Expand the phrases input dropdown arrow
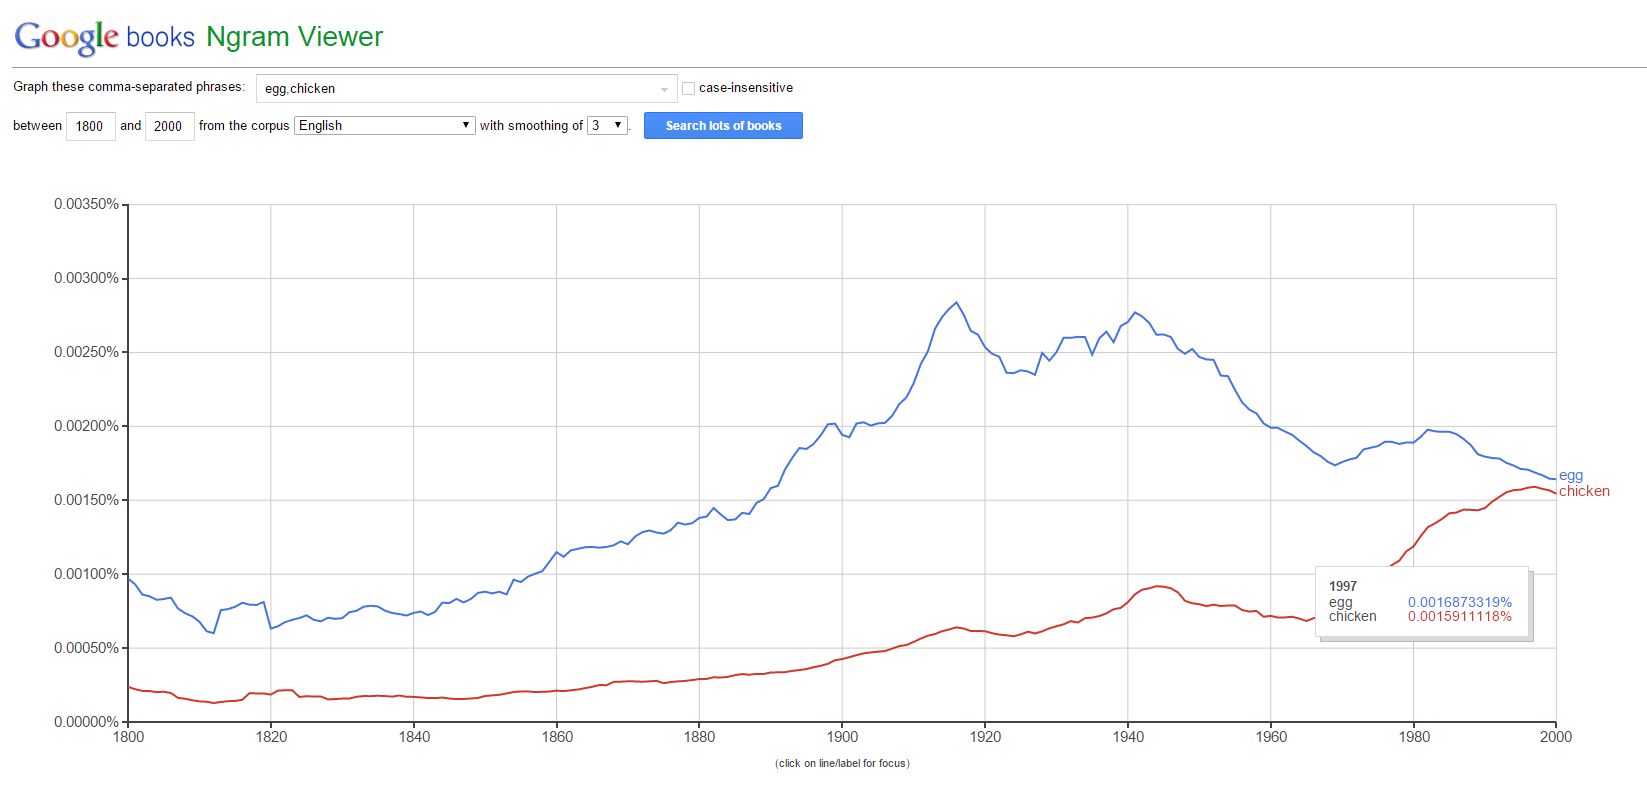The height and width of the screenshot is (792, 1647). pyautogui.click(x=664, y=89)
